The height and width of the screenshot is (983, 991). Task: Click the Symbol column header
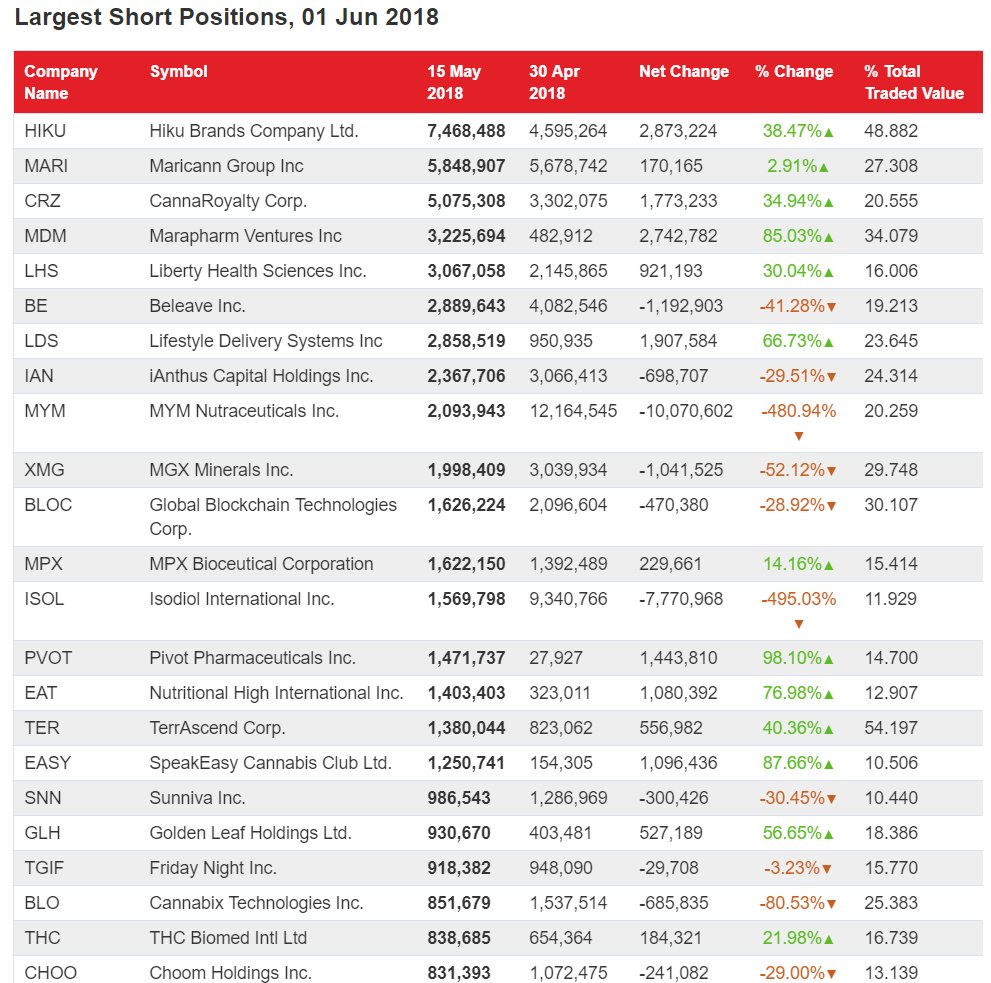click(x=178, y=71)
